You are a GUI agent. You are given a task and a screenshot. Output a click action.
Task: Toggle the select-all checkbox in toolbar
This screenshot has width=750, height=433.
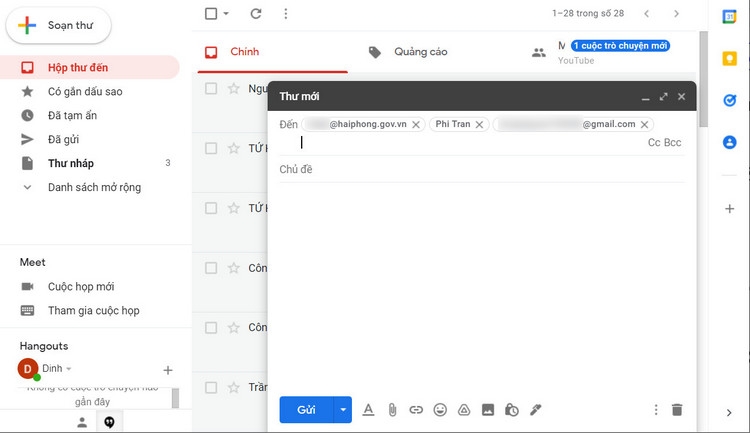211,13
